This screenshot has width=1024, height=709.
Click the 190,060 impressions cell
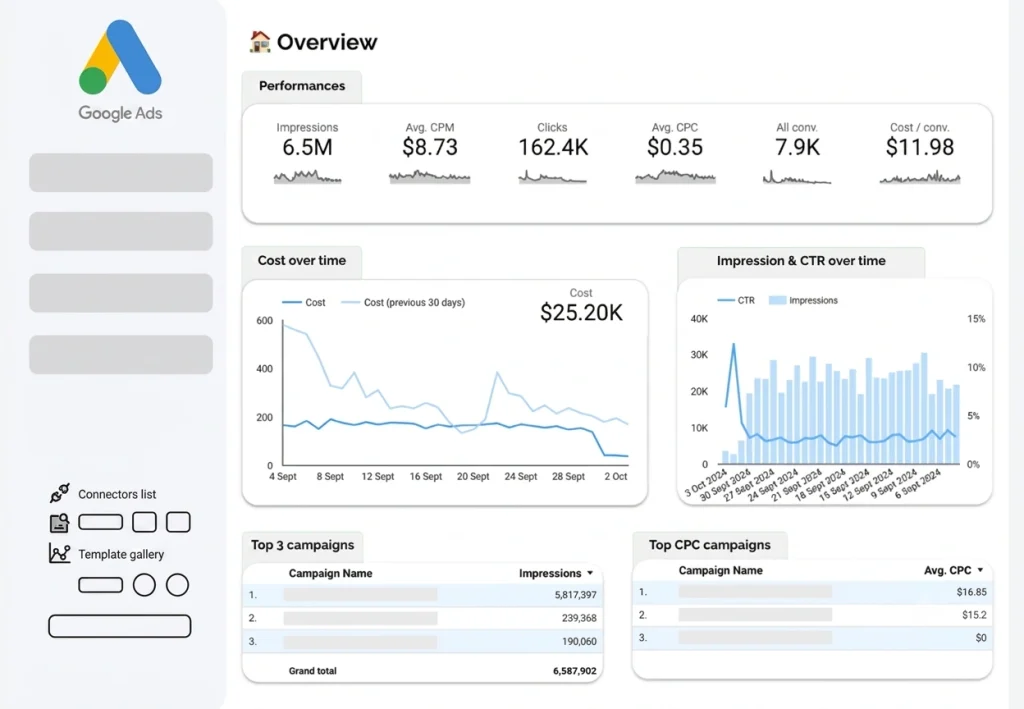tap(579, 641)
